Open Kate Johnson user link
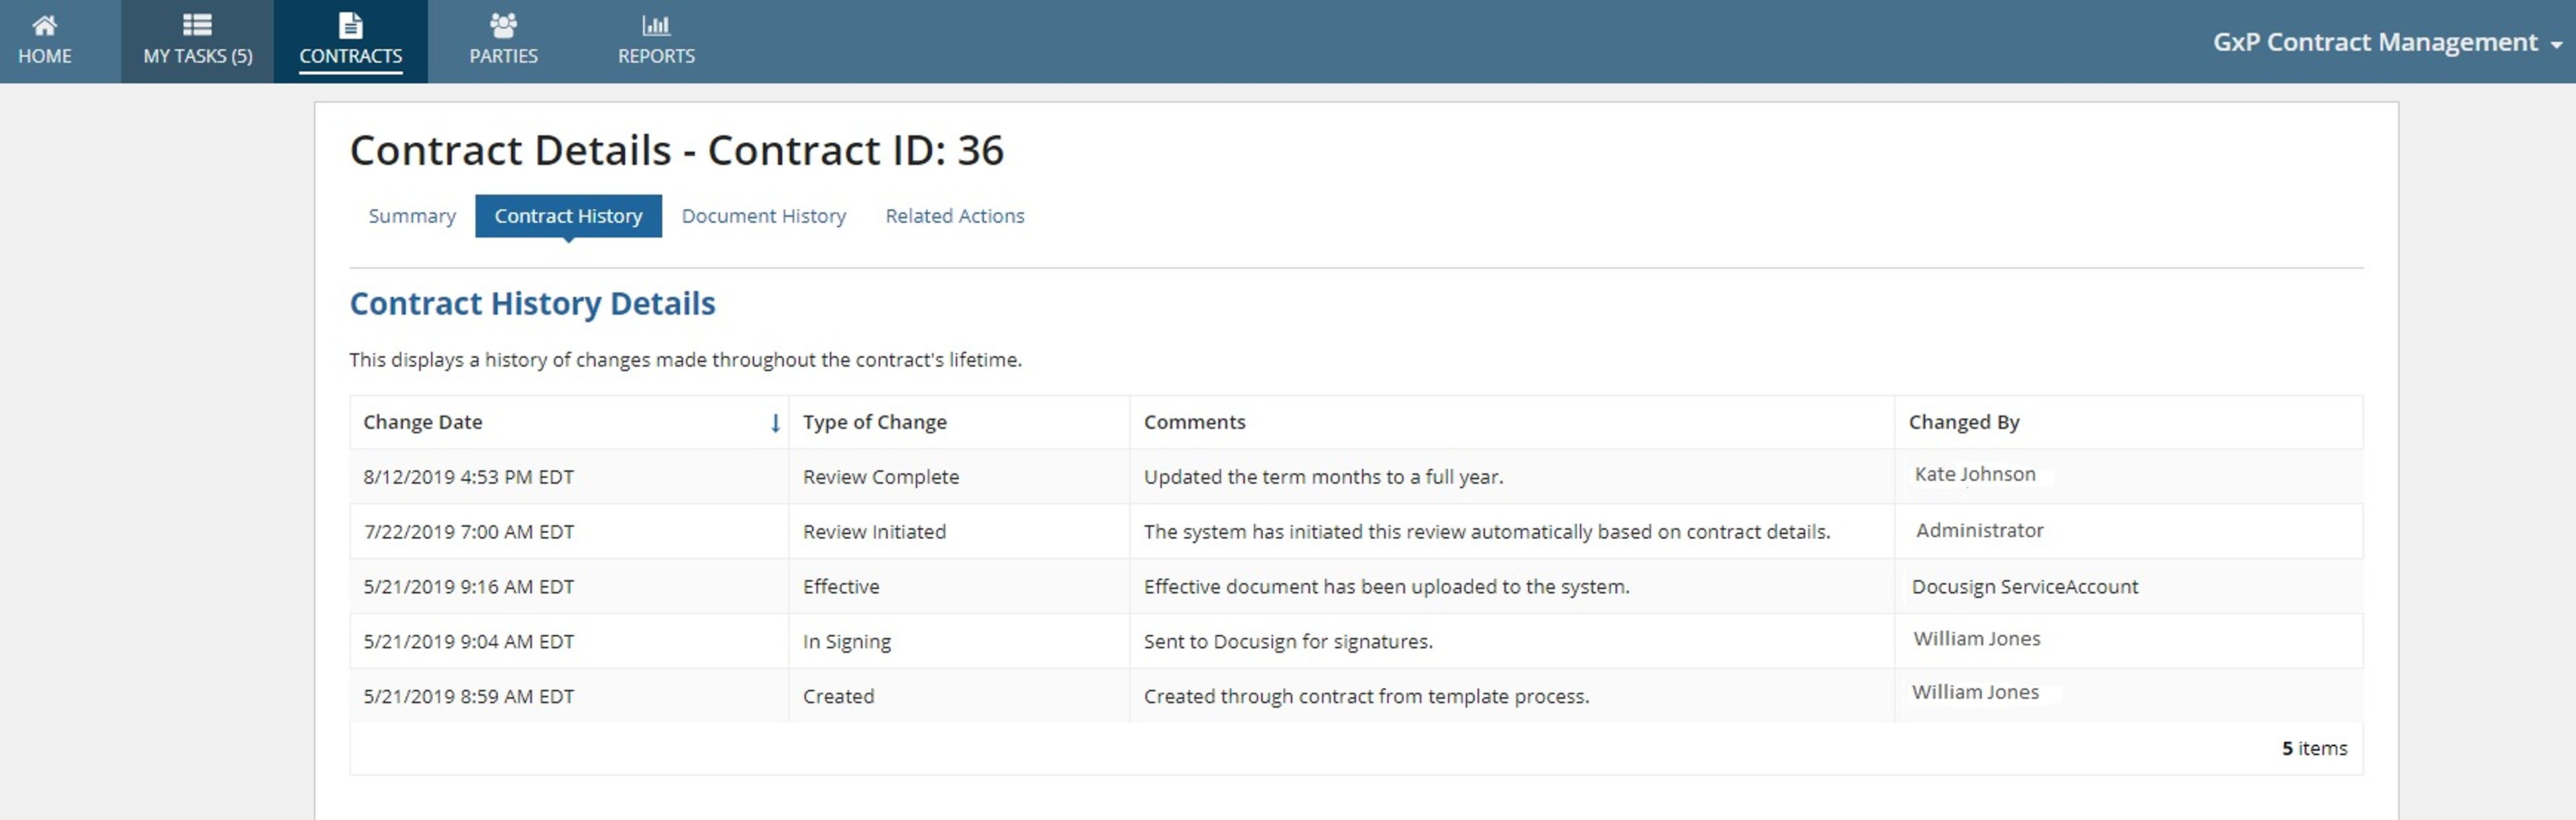The width and height of the screenshot is (2576, 820). coord(1974,474)
